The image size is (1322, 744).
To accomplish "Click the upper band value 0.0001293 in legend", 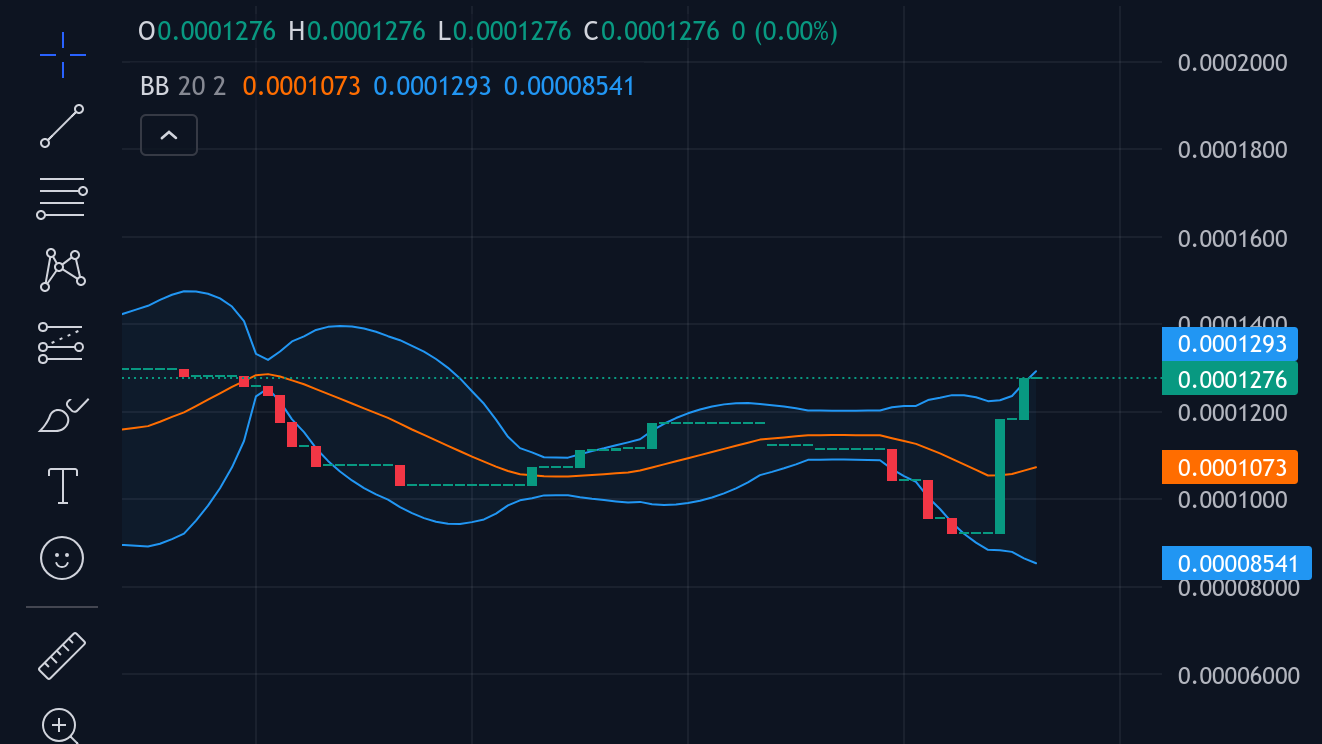I will (432, 86).
